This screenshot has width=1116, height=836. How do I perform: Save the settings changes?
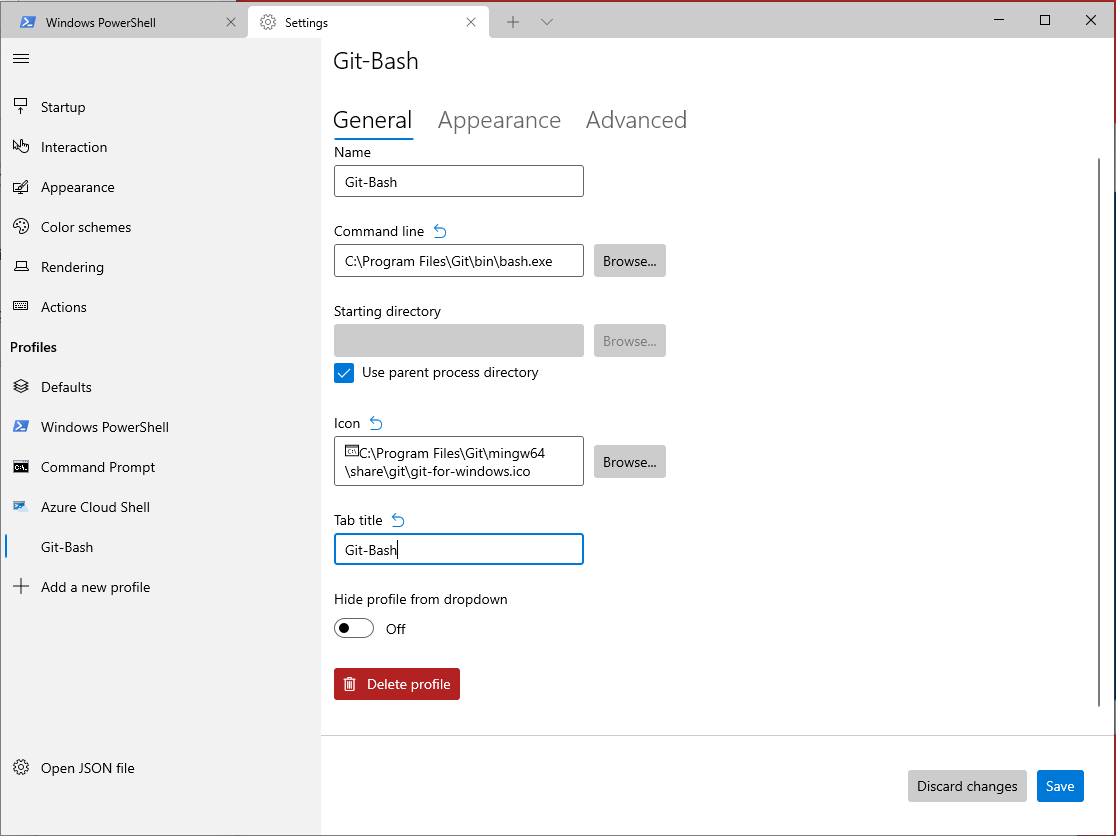coord(1060,786)
